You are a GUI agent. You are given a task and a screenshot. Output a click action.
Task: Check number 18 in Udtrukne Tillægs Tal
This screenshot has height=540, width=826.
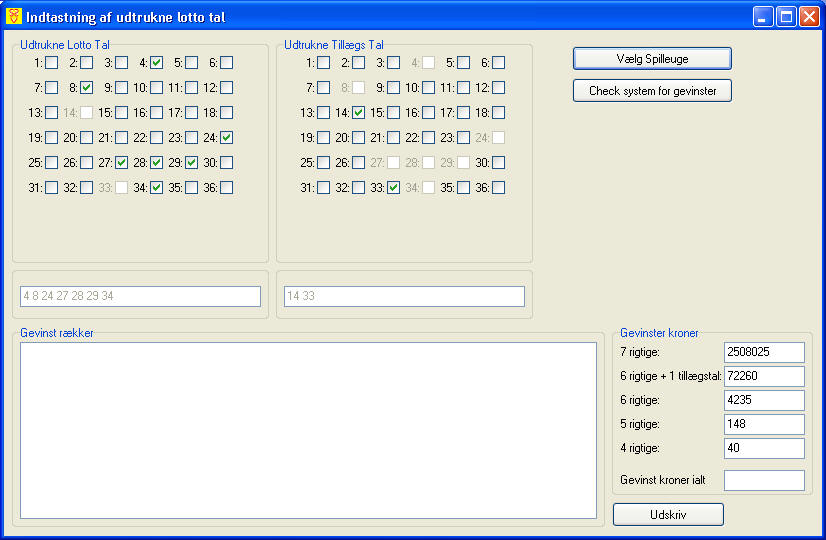[x=499, y=112]
